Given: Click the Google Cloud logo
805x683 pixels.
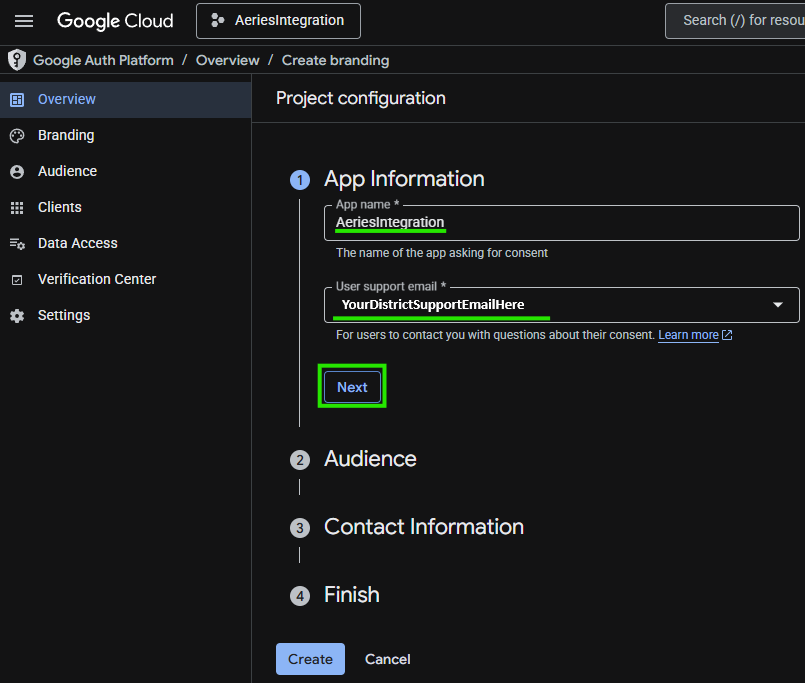Looking at the screenshot, I should tap(115, 21).
